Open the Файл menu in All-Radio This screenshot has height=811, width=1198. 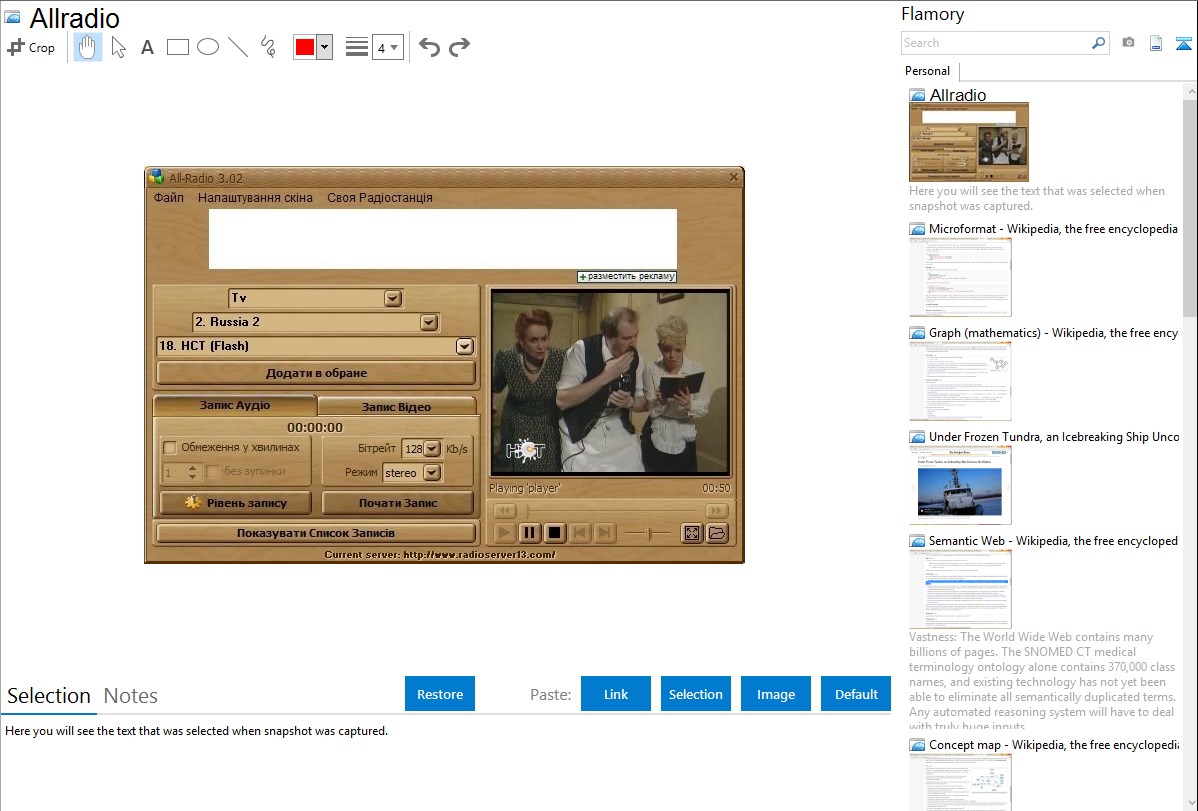pos(169,197)
